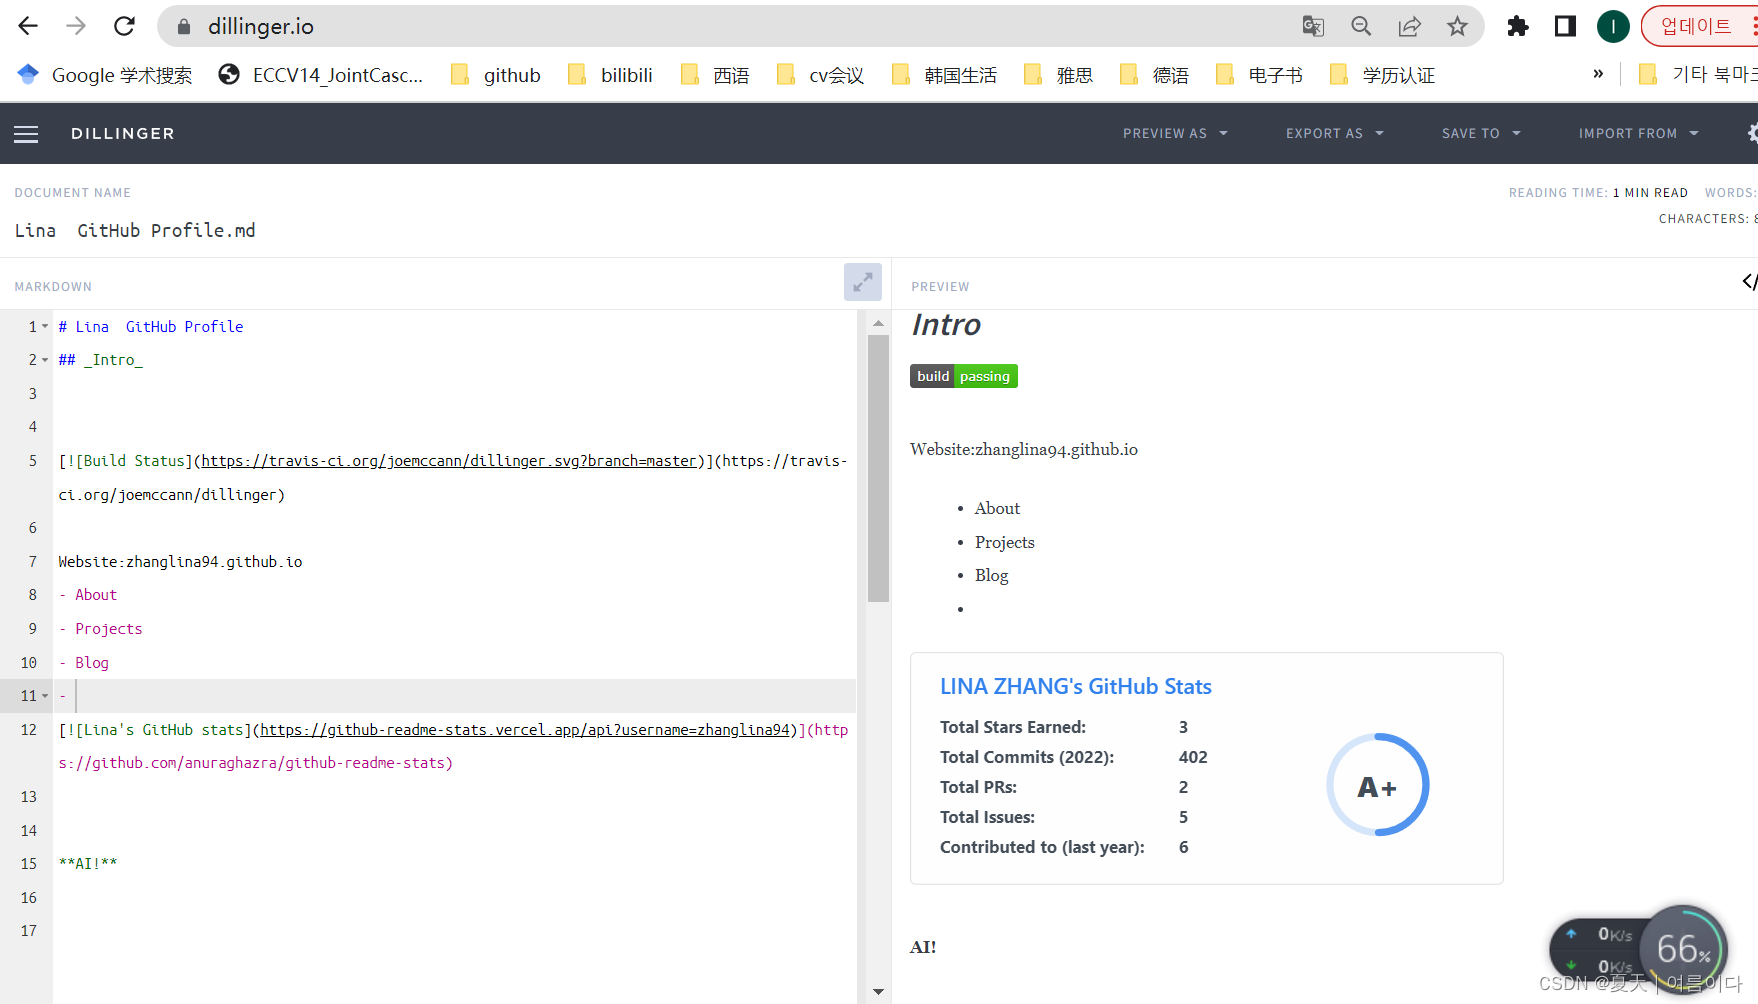Click '- Projects' in the markdown editor
This screenshot has height=1004, width=1758.
[100, 629]
